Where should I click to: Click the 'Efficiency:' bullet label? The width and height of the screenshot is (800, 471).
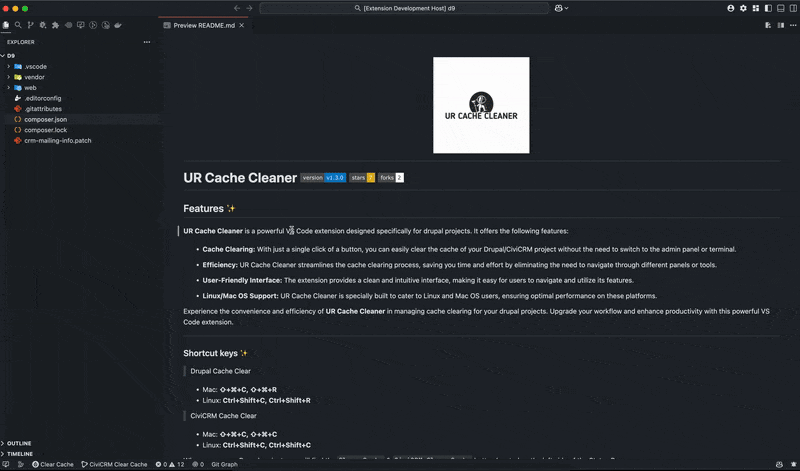click(220, 265)
